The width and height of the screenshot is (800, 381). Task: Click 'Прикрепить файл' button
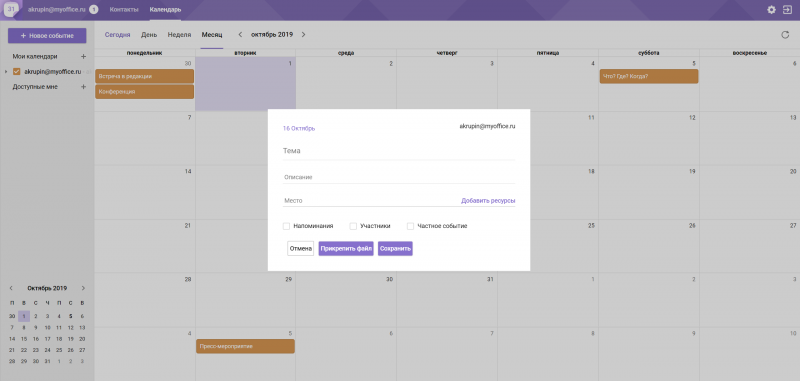coord(346,248)
